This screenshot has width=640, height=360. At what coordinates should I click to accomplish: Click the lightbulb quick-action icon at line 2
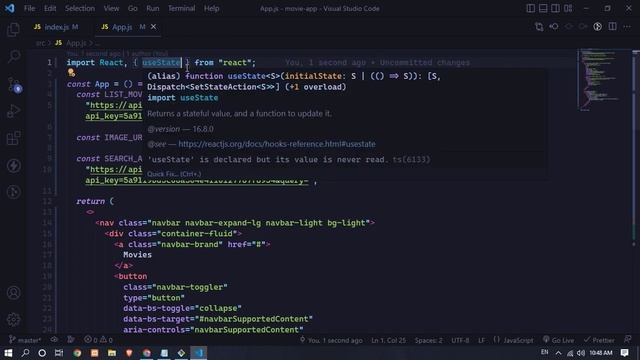71,73
